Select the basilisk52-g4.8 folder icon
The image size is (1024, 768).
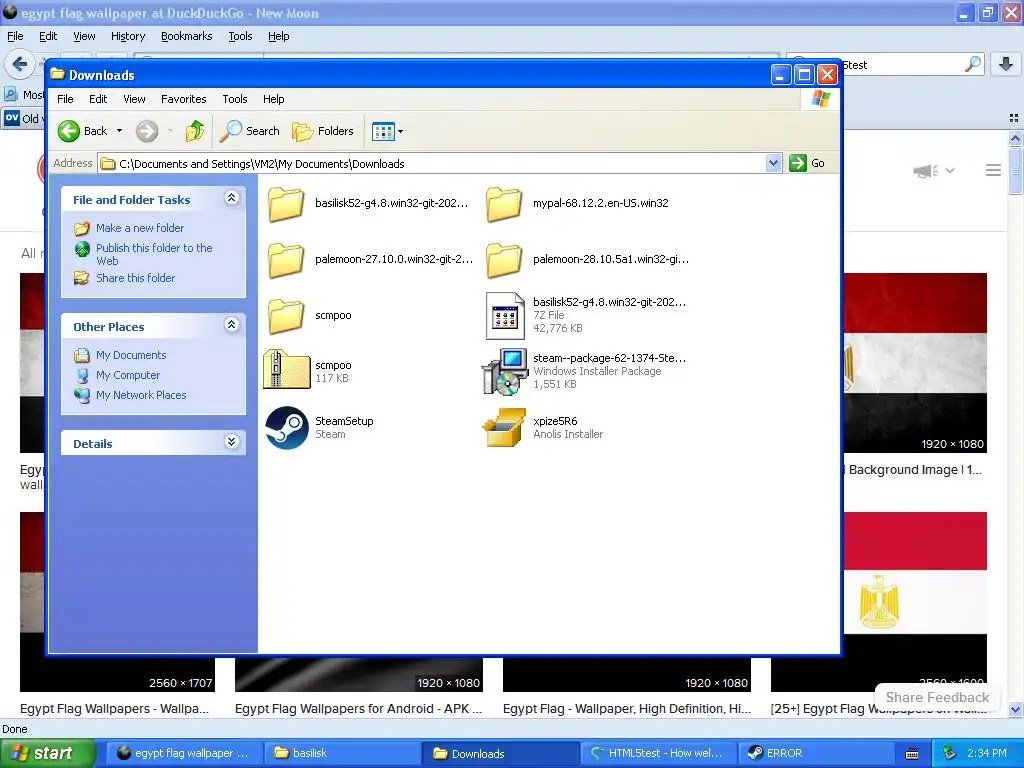[x=286, y=204]
